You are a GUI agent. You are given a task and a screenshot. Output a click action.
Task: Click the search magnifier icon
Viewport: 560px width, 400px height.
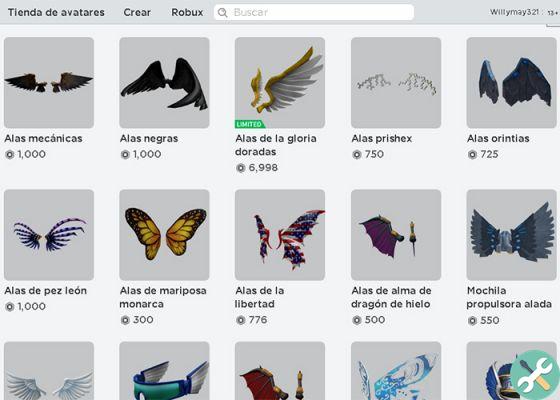click(x=222, y=13)
